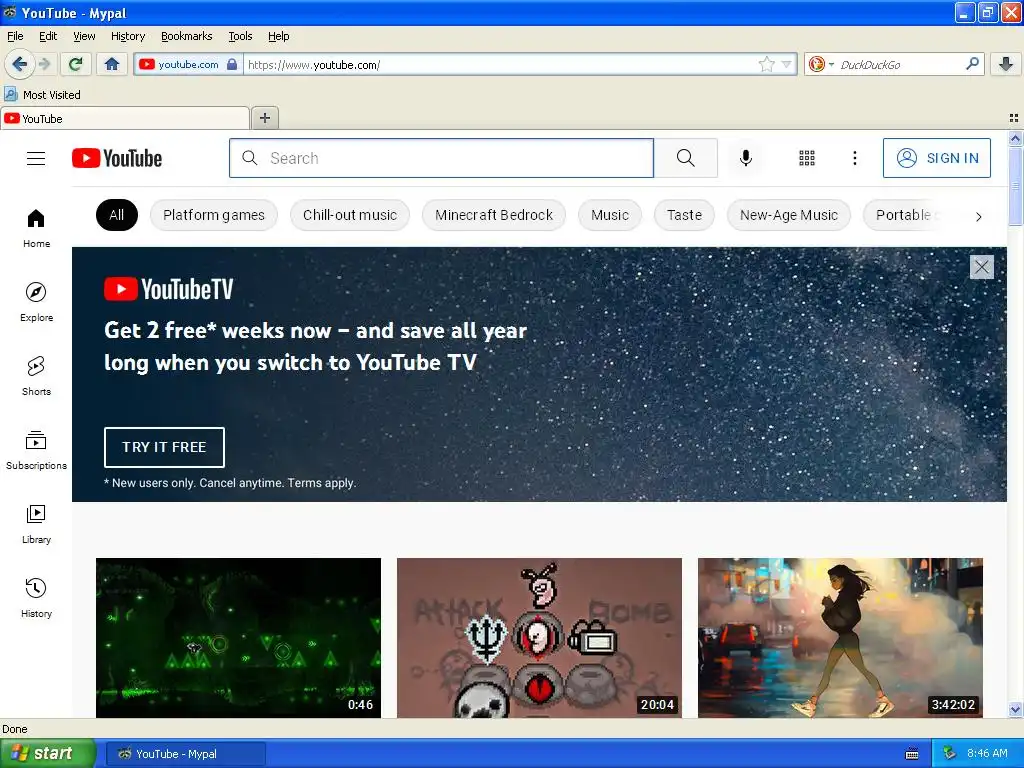Click the Windows start button
1024x768 pixels.
[x=48, y=754]
